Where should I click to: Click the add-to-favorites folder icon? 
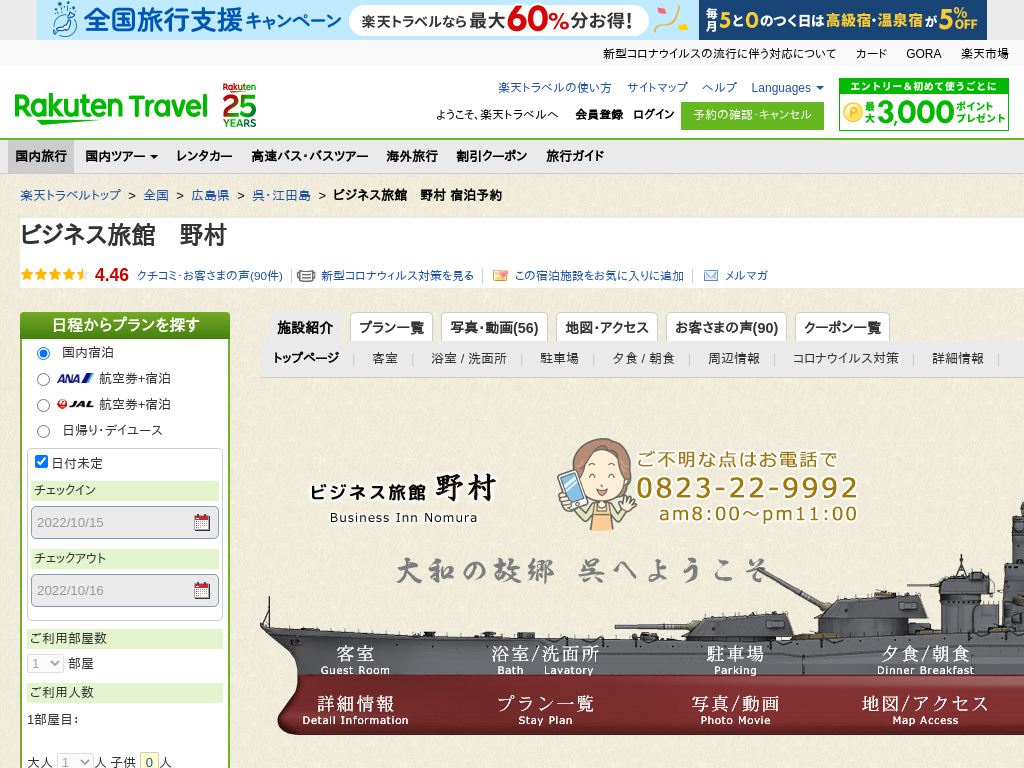(x=500, y=276)
